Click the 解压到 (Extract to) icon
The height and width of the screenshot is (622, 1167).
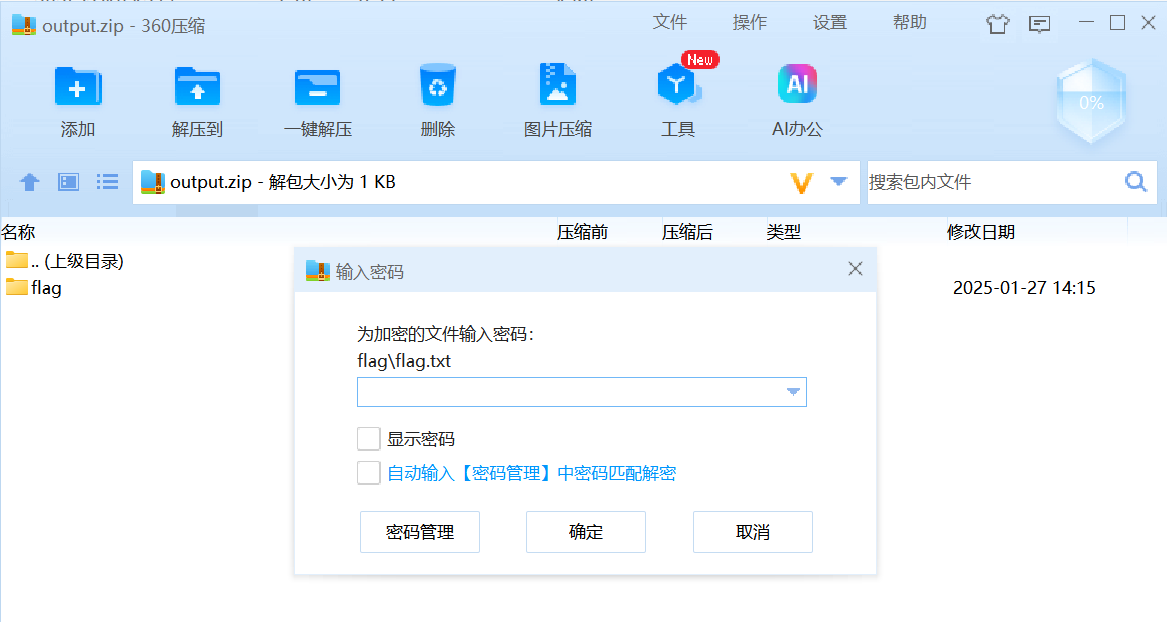click(x=197, y=88)
